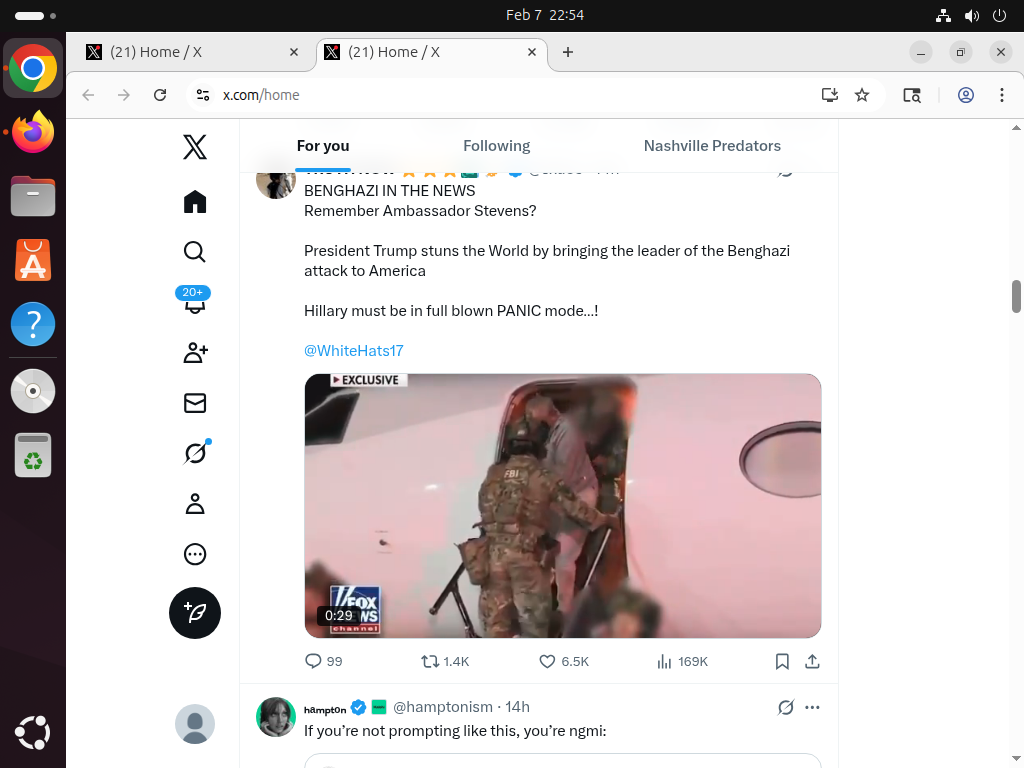
Task: Open Explore search icon in sidebar
Action: point(195,252)
